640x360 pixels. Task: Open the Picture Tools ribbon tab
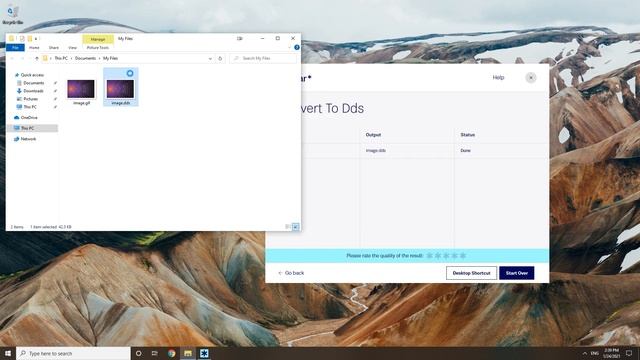point(98,48)
